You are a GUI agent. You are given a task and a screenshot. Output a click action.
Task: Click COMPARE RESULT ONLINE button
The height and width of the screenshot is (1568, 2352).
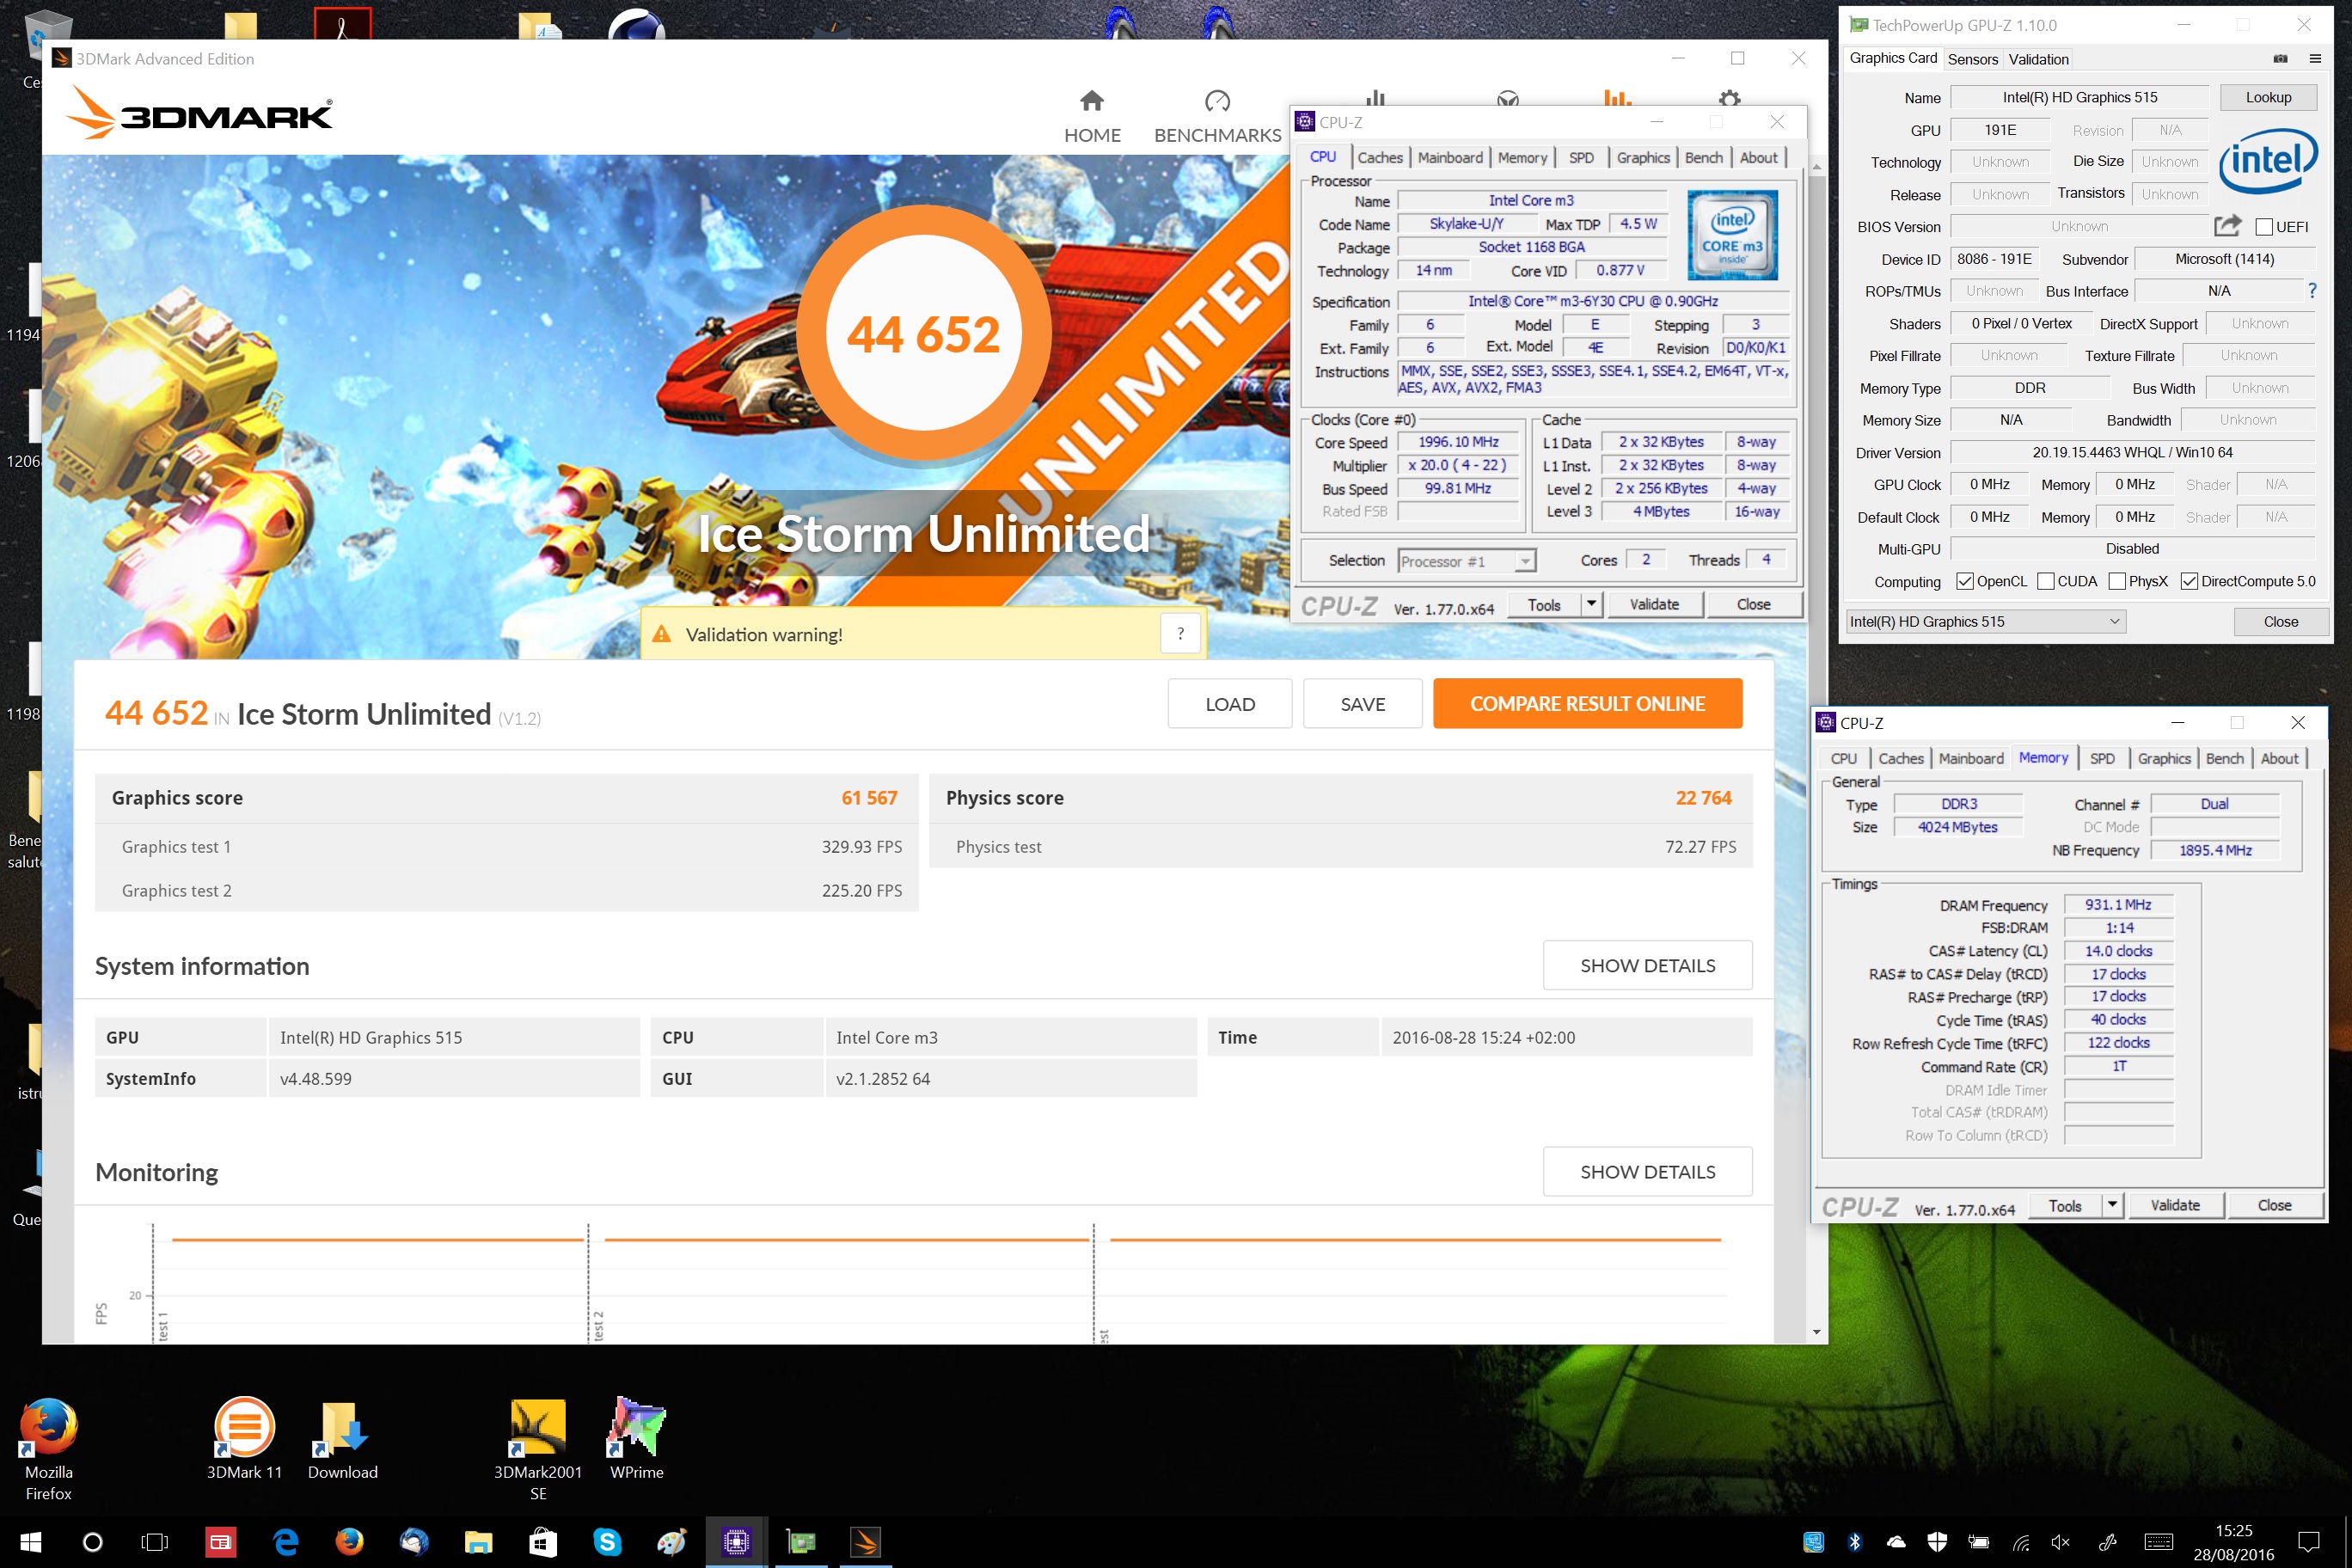pyautogui.click(x=1587, y=703)
